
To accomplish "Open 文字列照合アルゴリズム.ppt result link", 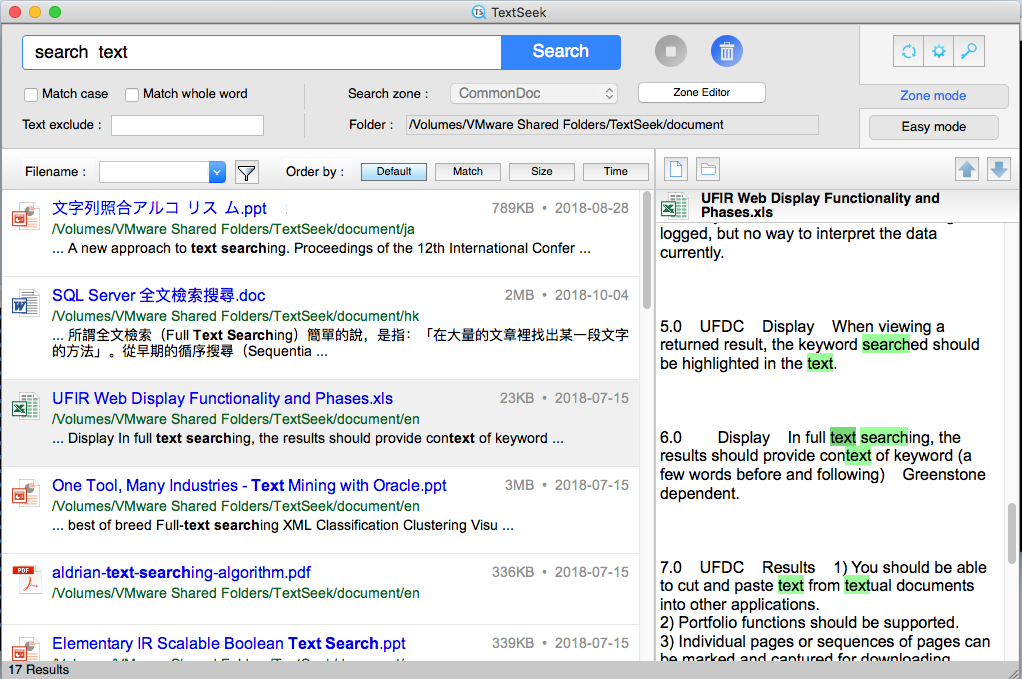I will tap(159, 208).
